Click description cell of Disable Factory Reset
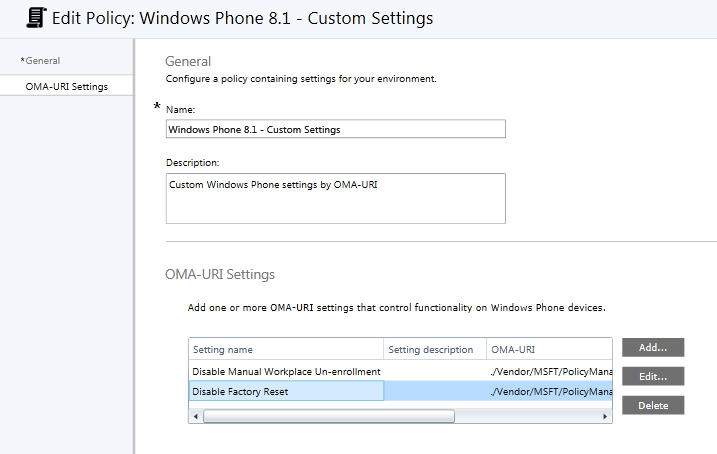 click(x=435, y=391)
